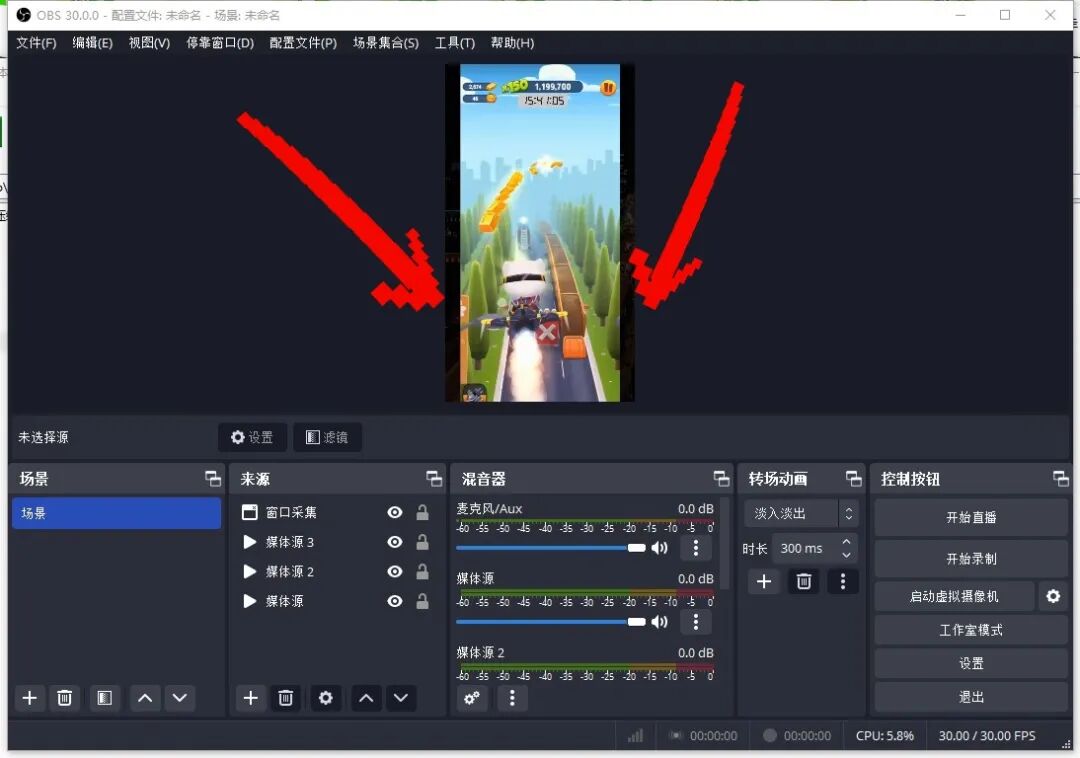
Task: Undock the 转场动画 panel icon
Action: point(853,478)
